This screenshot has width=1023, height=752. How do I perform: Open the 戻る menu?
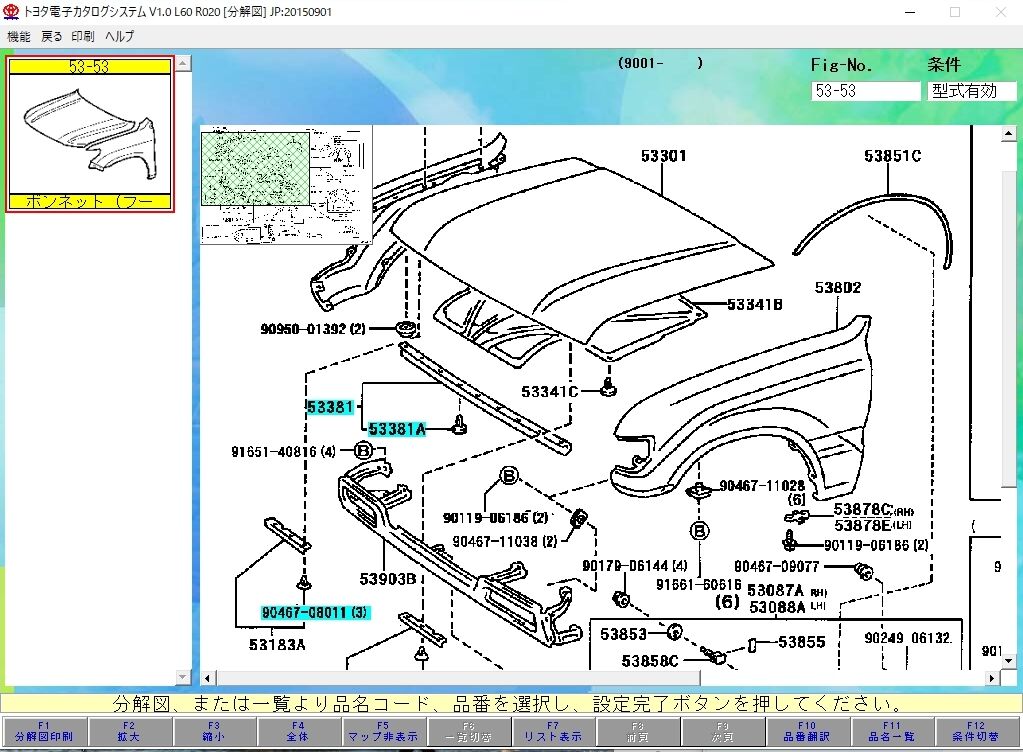(52, 37)
